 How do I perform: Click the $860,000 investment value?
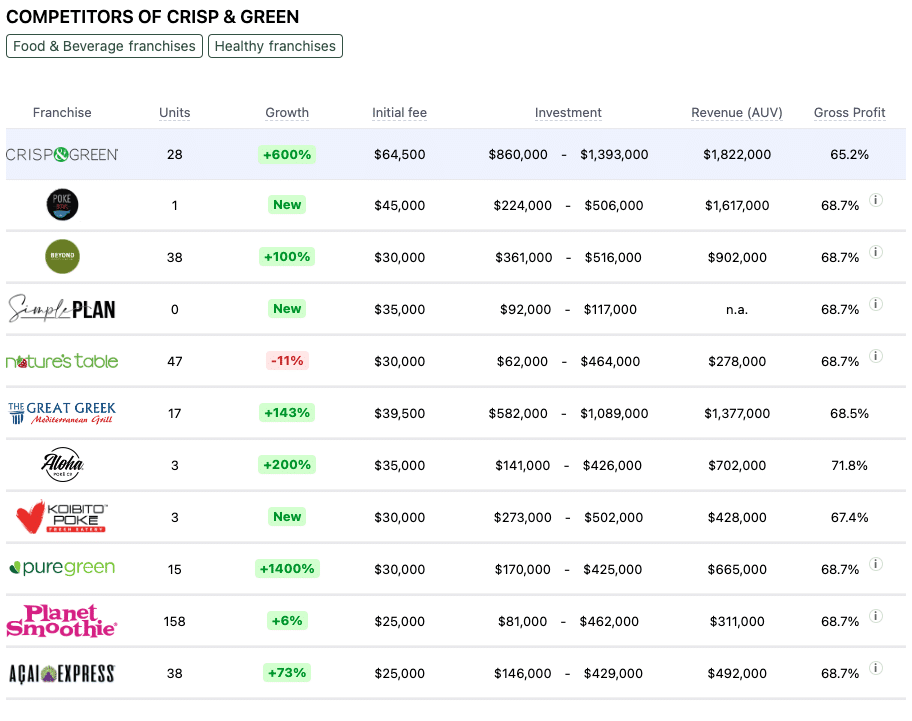(x=518, y=155)
